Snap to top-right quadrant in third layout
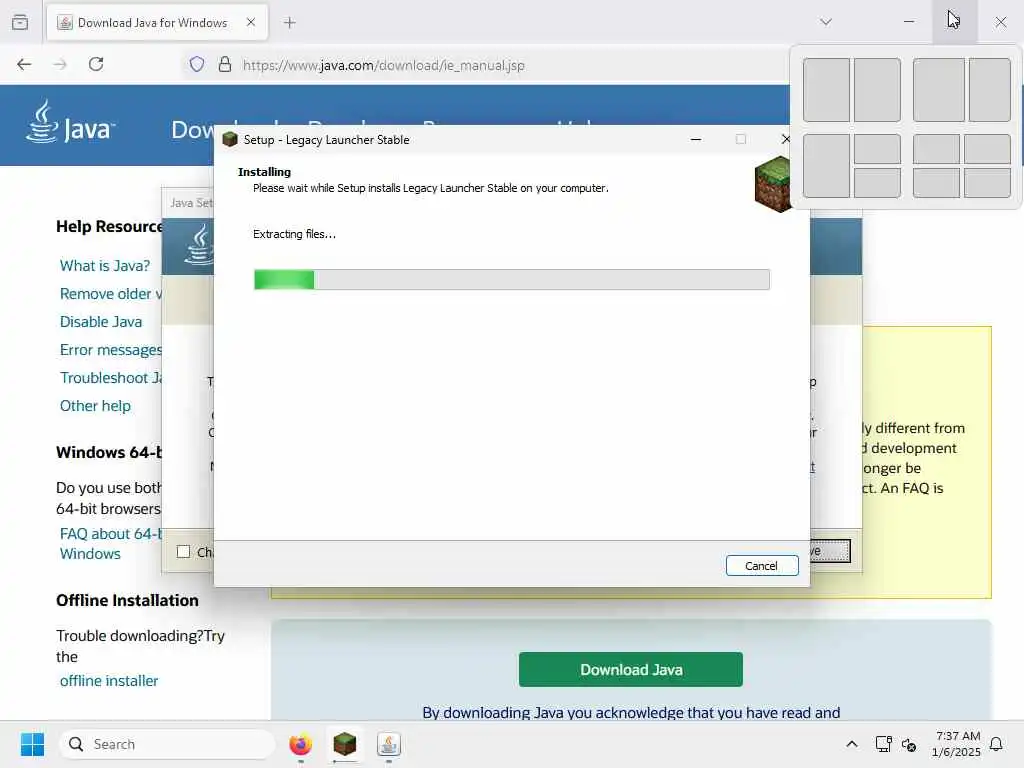Image resolution: width=1024 pixels, height=768 pixels. tap(877, 149)
